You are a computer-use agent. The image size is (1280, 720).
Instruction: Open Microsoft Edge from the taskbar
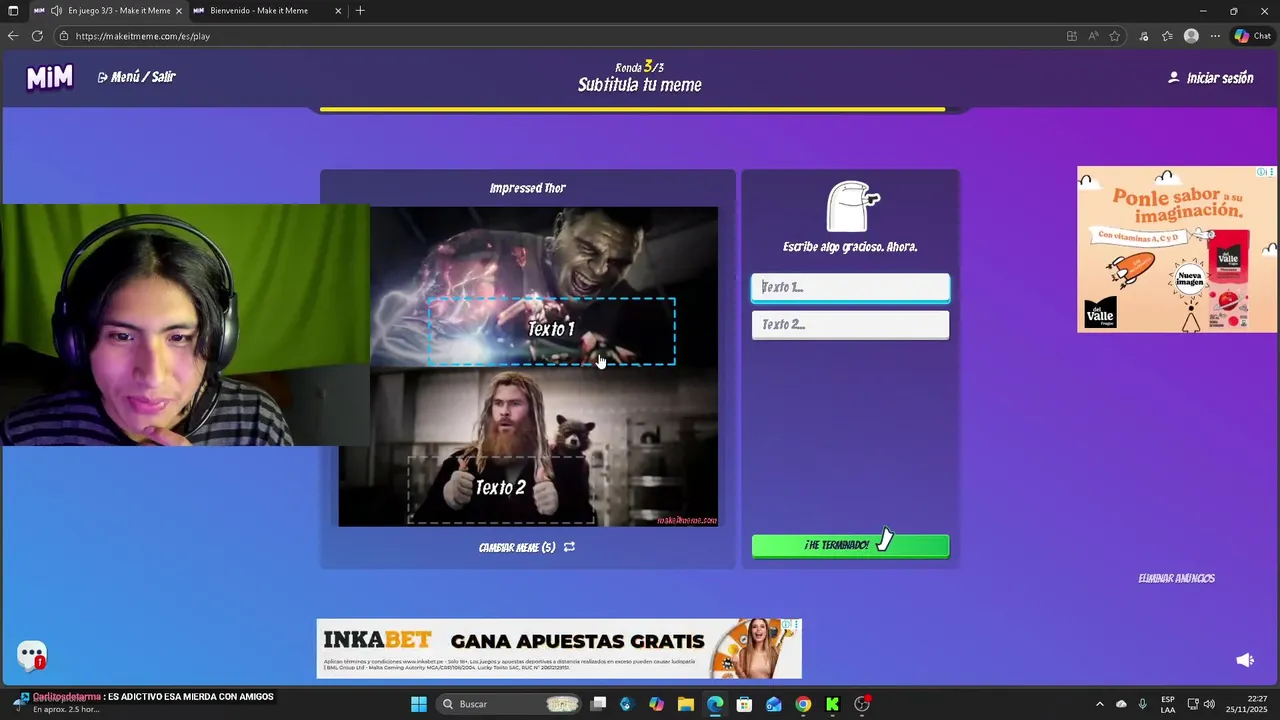pos(715,704)
